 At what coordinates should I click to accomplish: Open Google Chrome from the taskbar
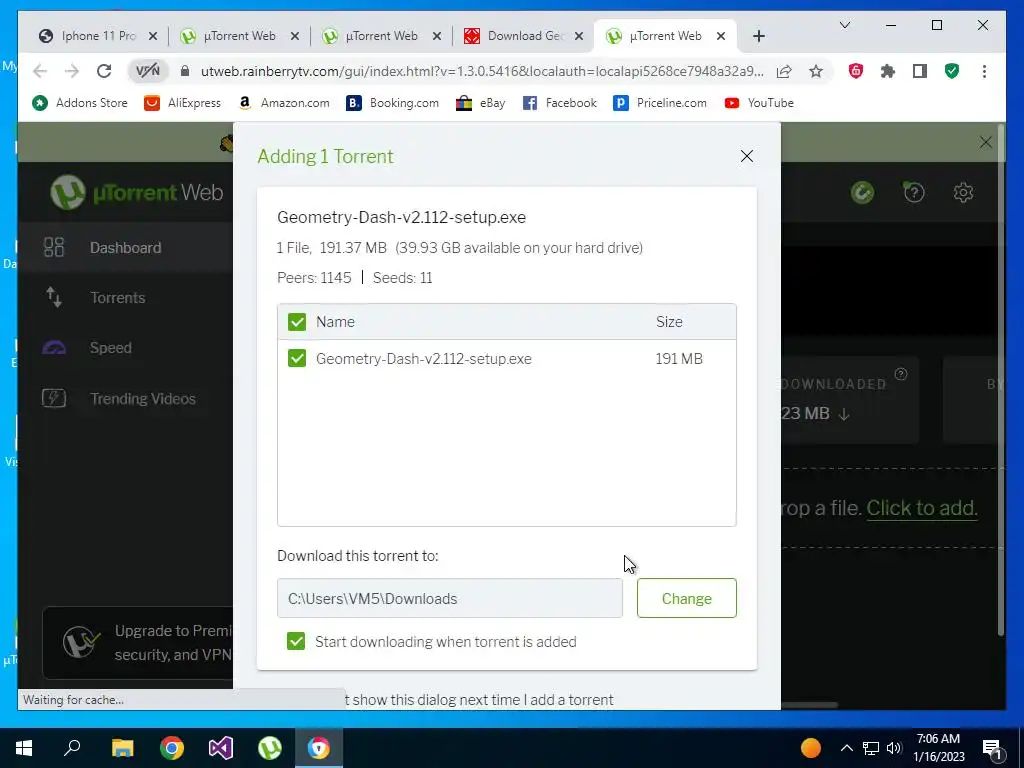click(x=172, y=748)
